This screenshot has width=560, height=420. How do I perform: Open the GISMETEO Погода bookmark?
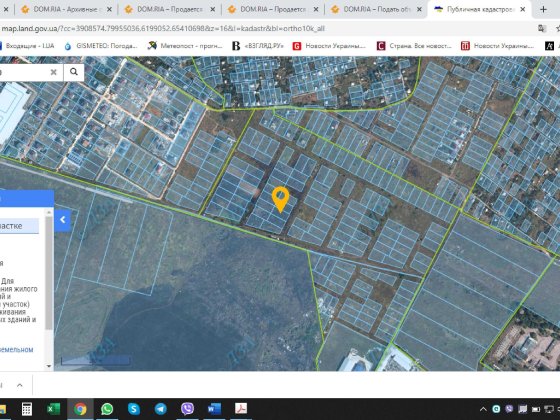(101, 46)
